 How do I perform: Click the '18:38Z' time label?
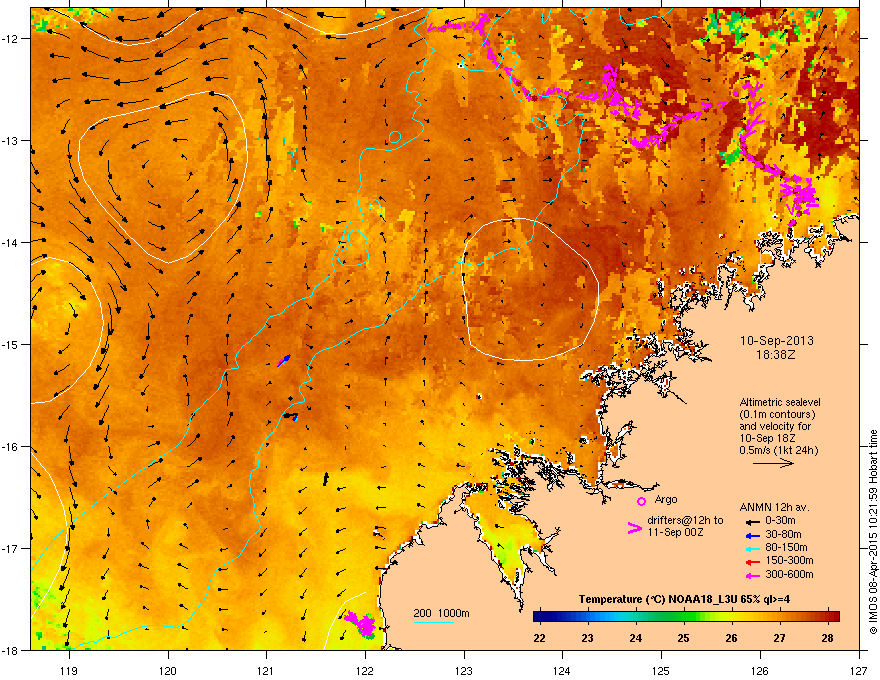point(776,355)
